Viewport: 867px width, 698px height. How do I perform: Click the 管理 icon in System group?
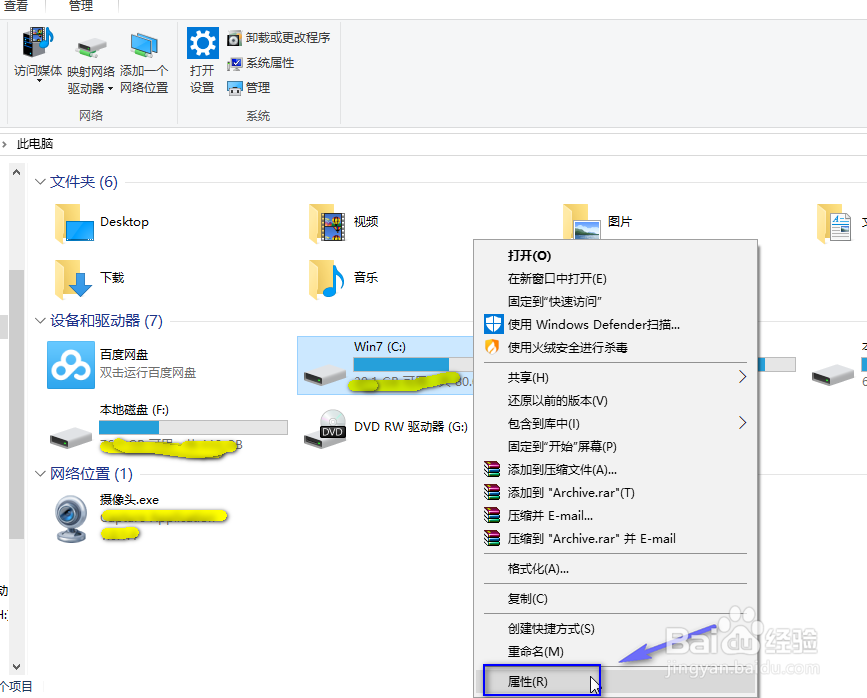click(x=247, y=87)
